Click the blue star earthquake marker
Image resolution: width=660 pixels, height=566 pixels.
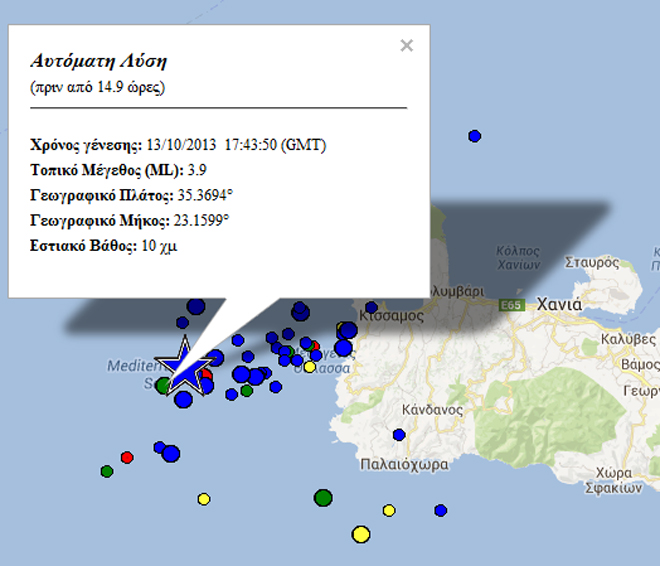(x=186, y=365)
